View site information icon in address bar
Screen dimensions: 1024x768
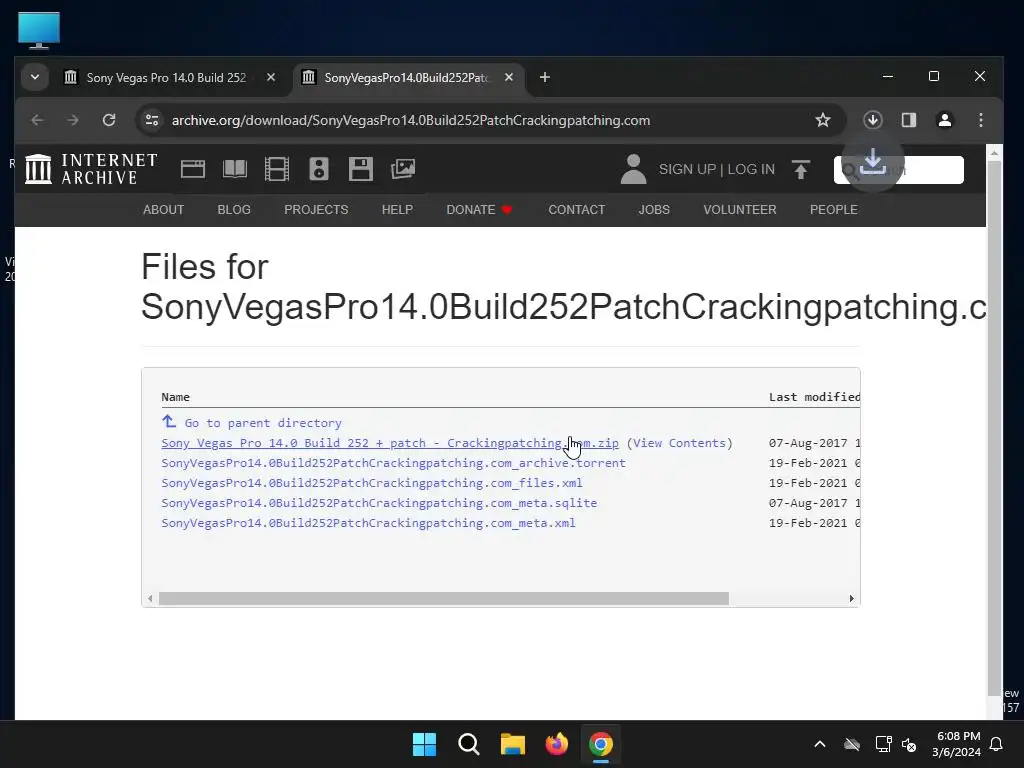coord(152,120)
